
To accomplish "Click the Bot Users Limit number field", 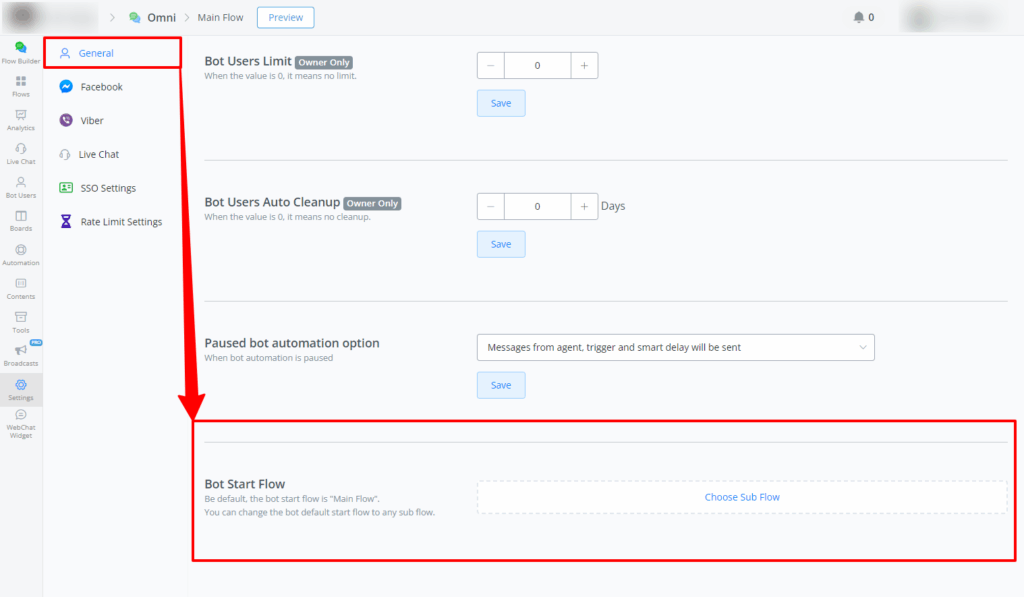I will [x=537, y=65].
